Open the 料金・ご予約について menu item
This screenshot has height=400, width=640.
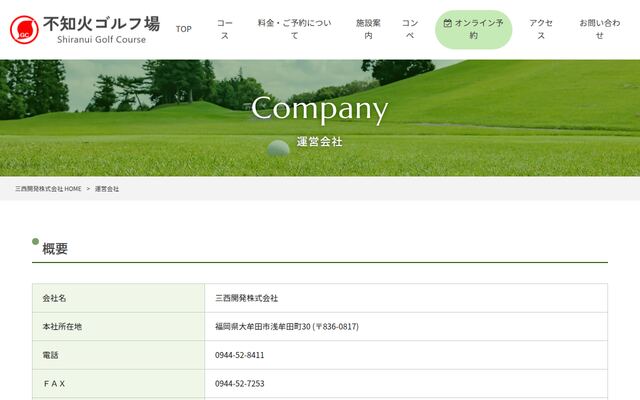(295, 29)
